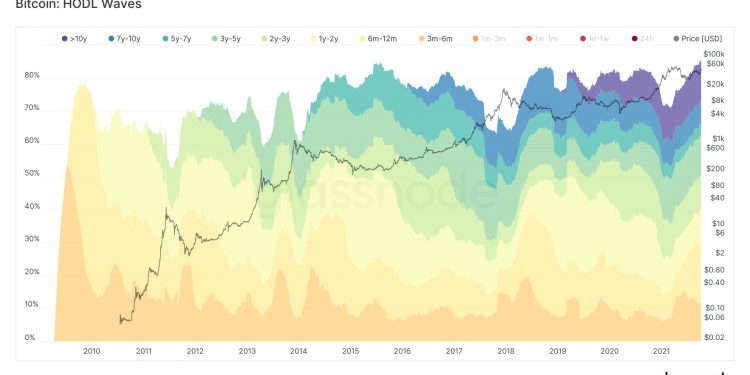Click the 2021 x-axis year label
The image size is (750, 375).
pyautogui.click(x=661, y=351)
